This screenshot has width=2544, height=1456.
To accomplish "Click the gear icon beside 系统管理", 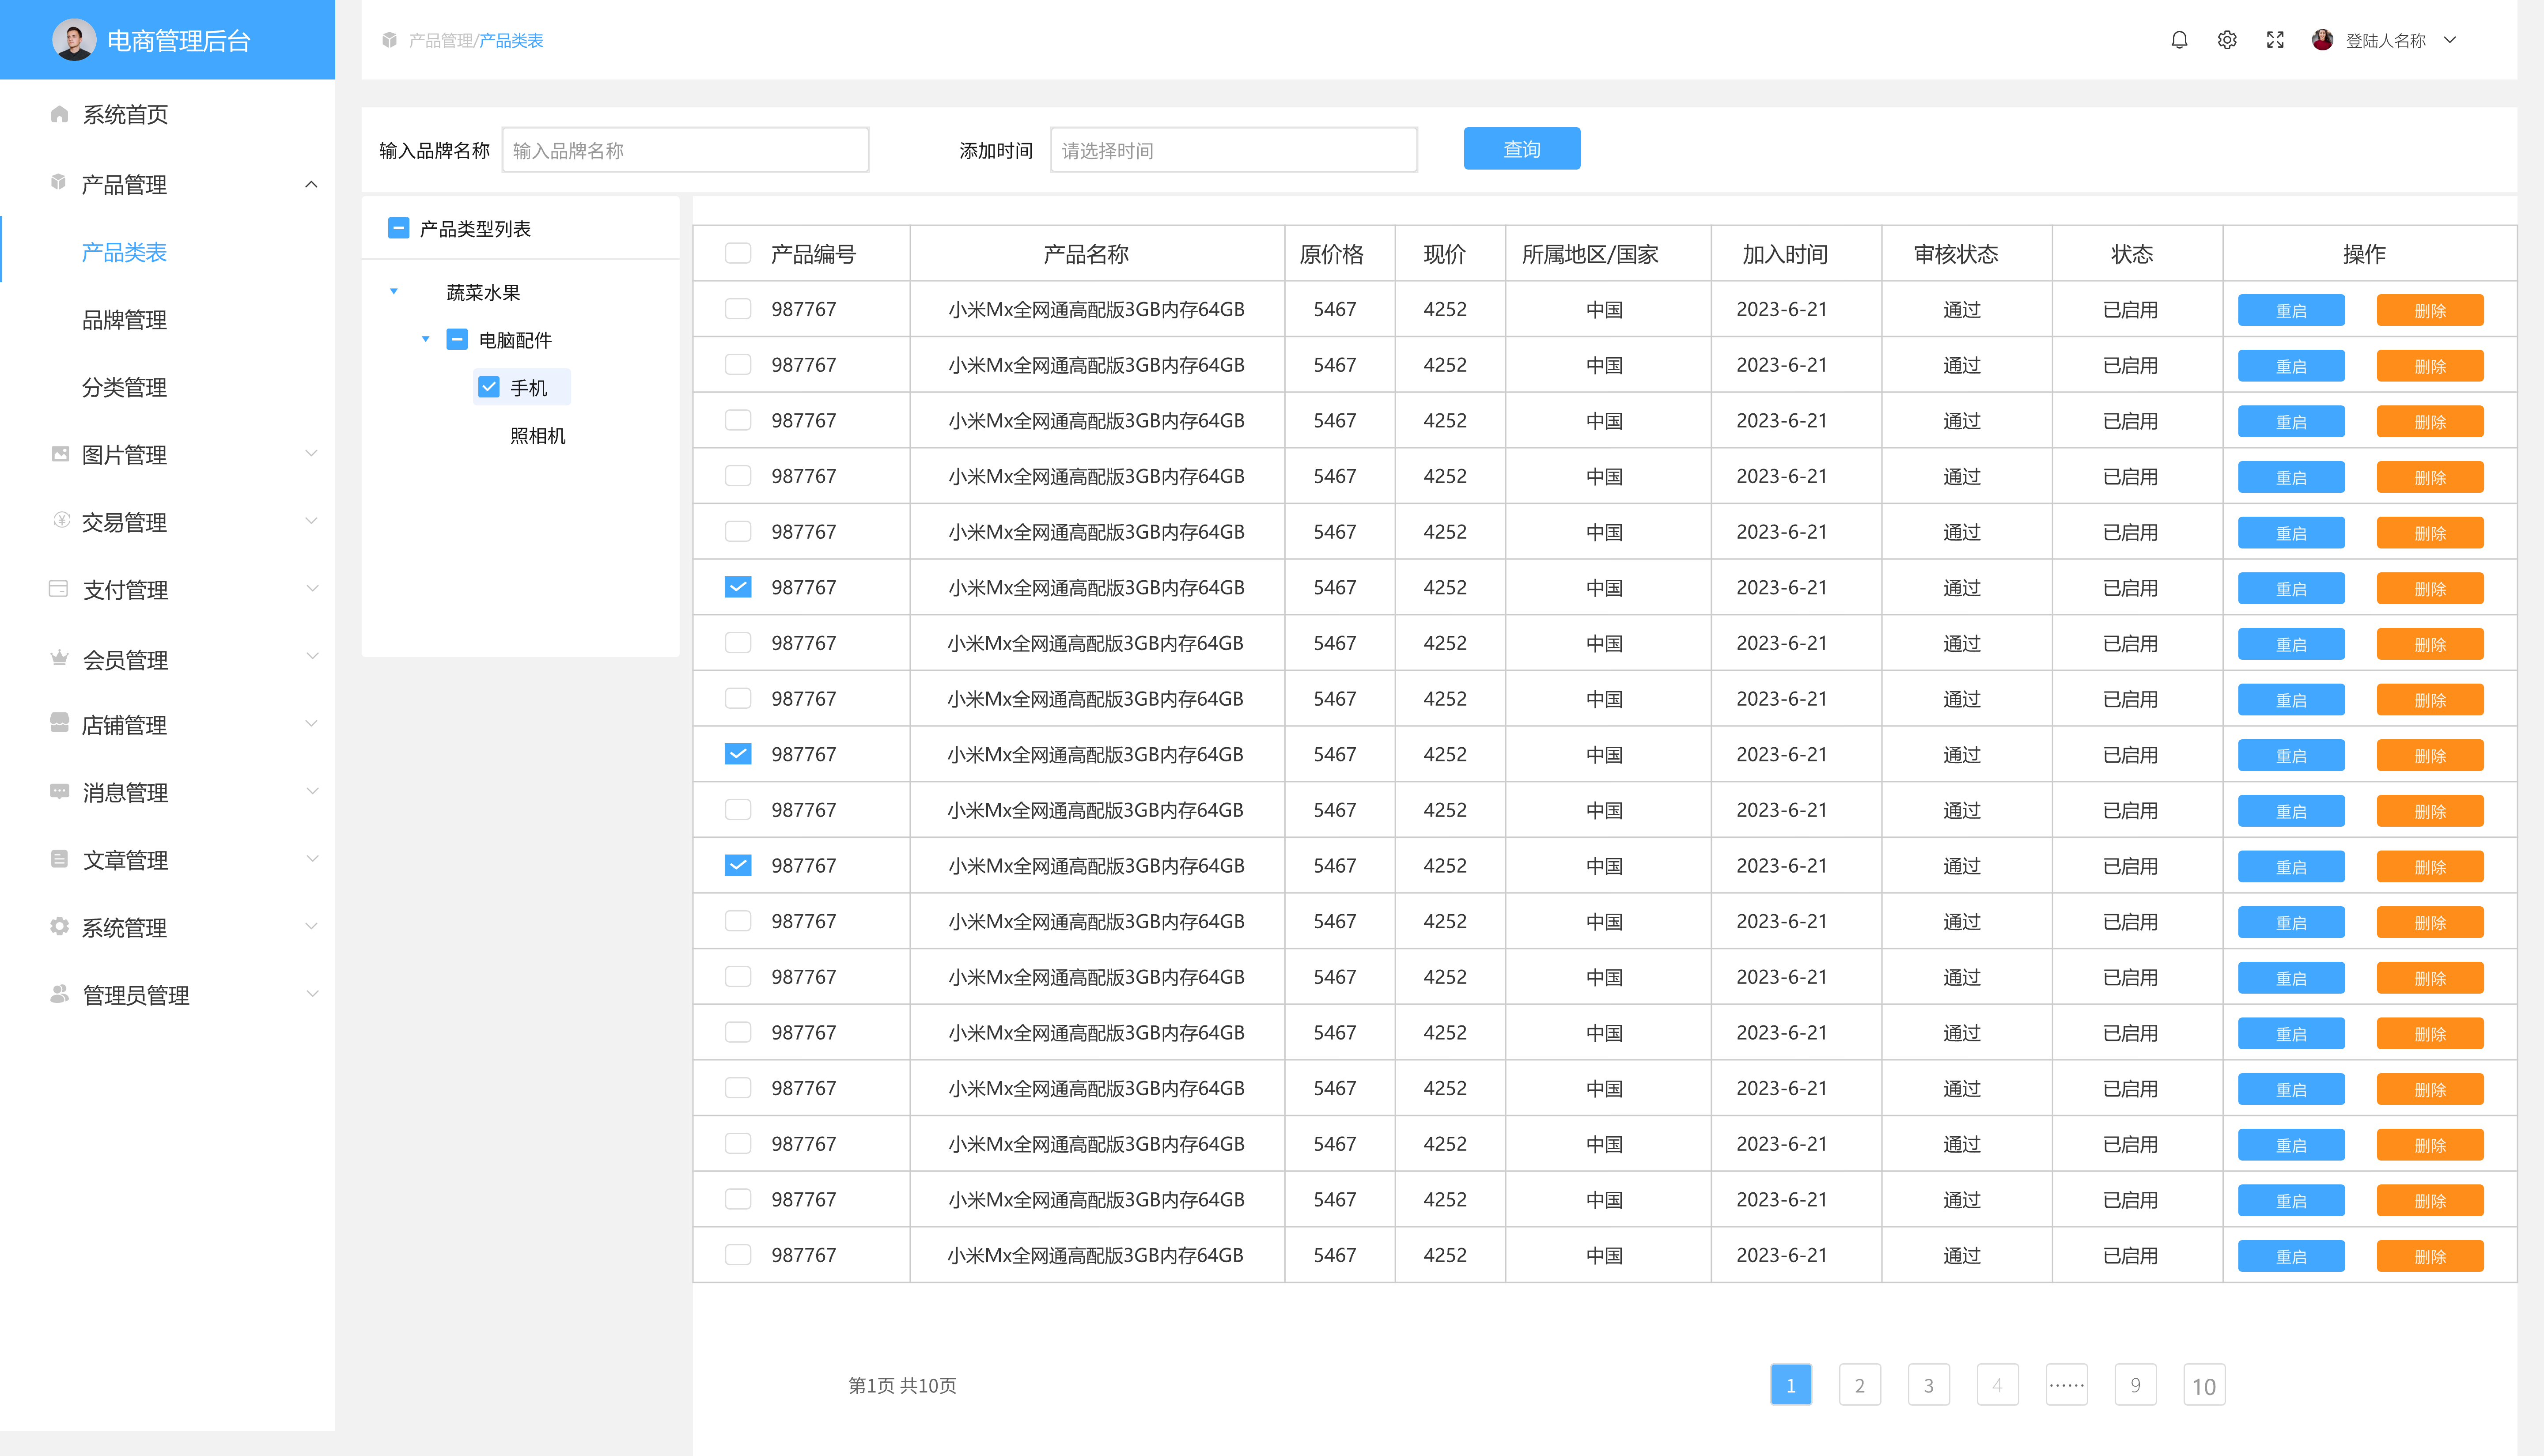I will tap(59, 927).
